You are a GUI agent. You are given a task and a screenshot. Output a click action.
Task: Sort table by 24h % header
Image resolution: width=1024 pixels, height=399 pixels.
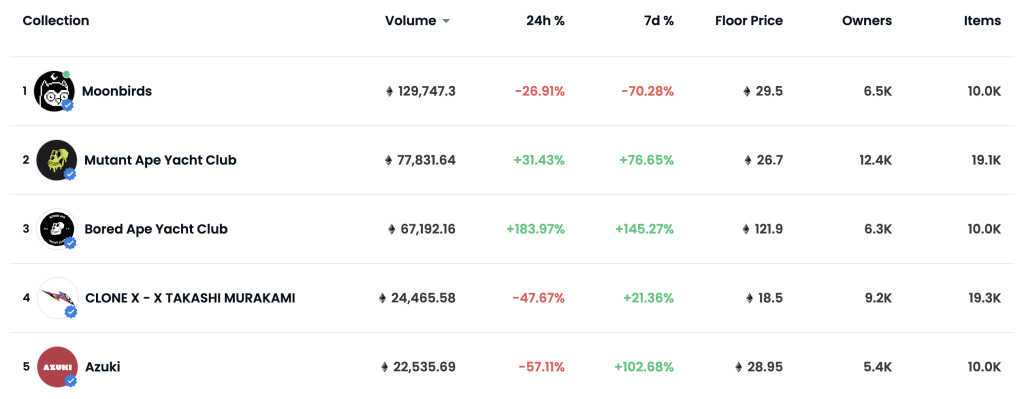(545, 21)
